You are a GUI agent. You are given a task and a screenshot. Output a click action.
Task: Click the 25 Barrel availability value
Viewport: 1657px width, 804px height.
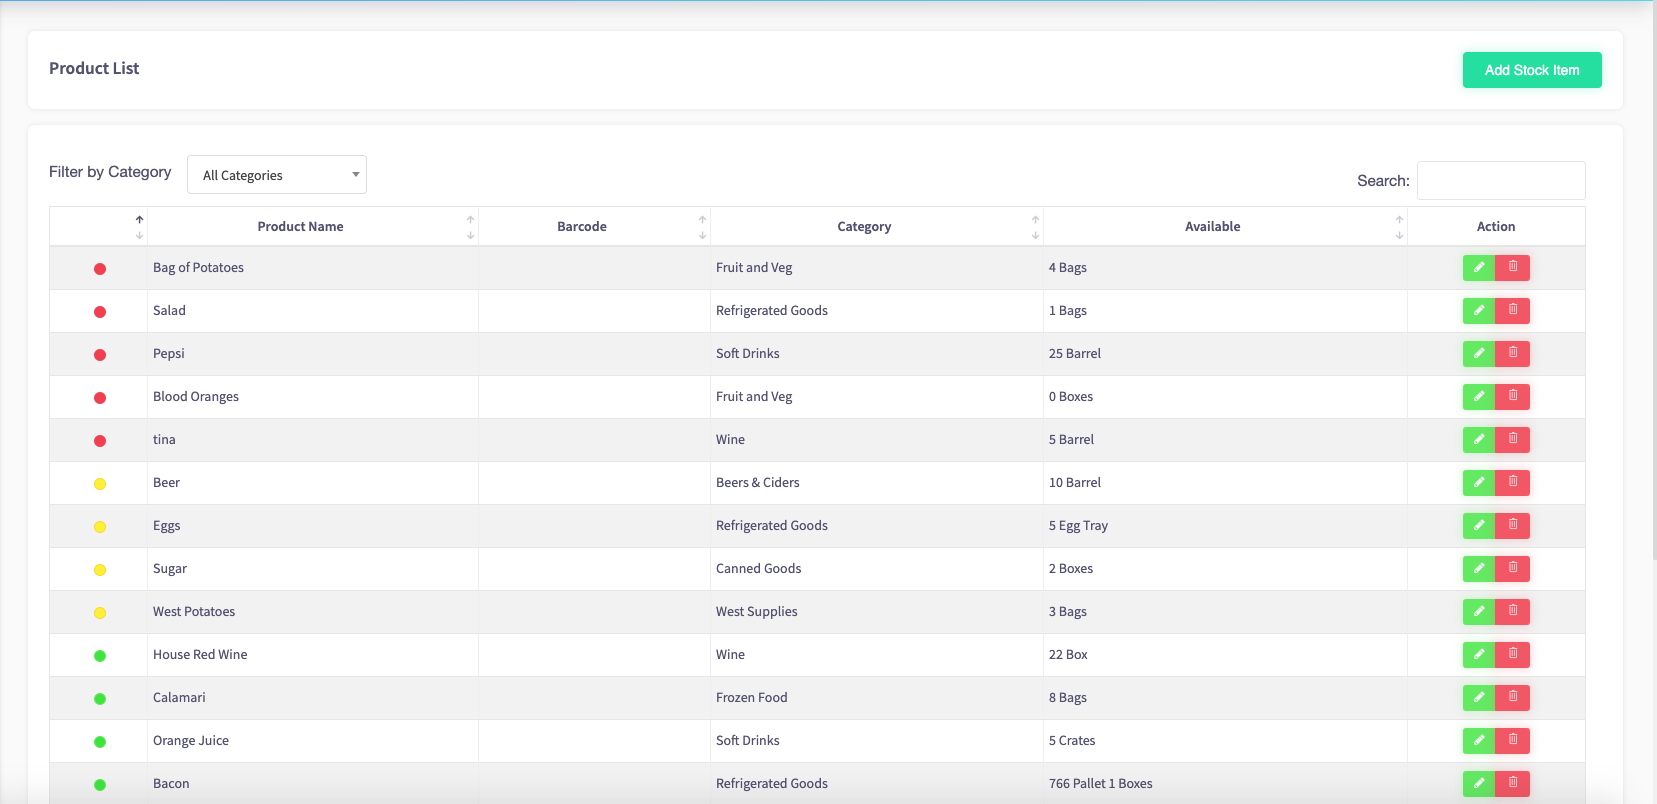pyautogui.click(x=1075, y=354)
